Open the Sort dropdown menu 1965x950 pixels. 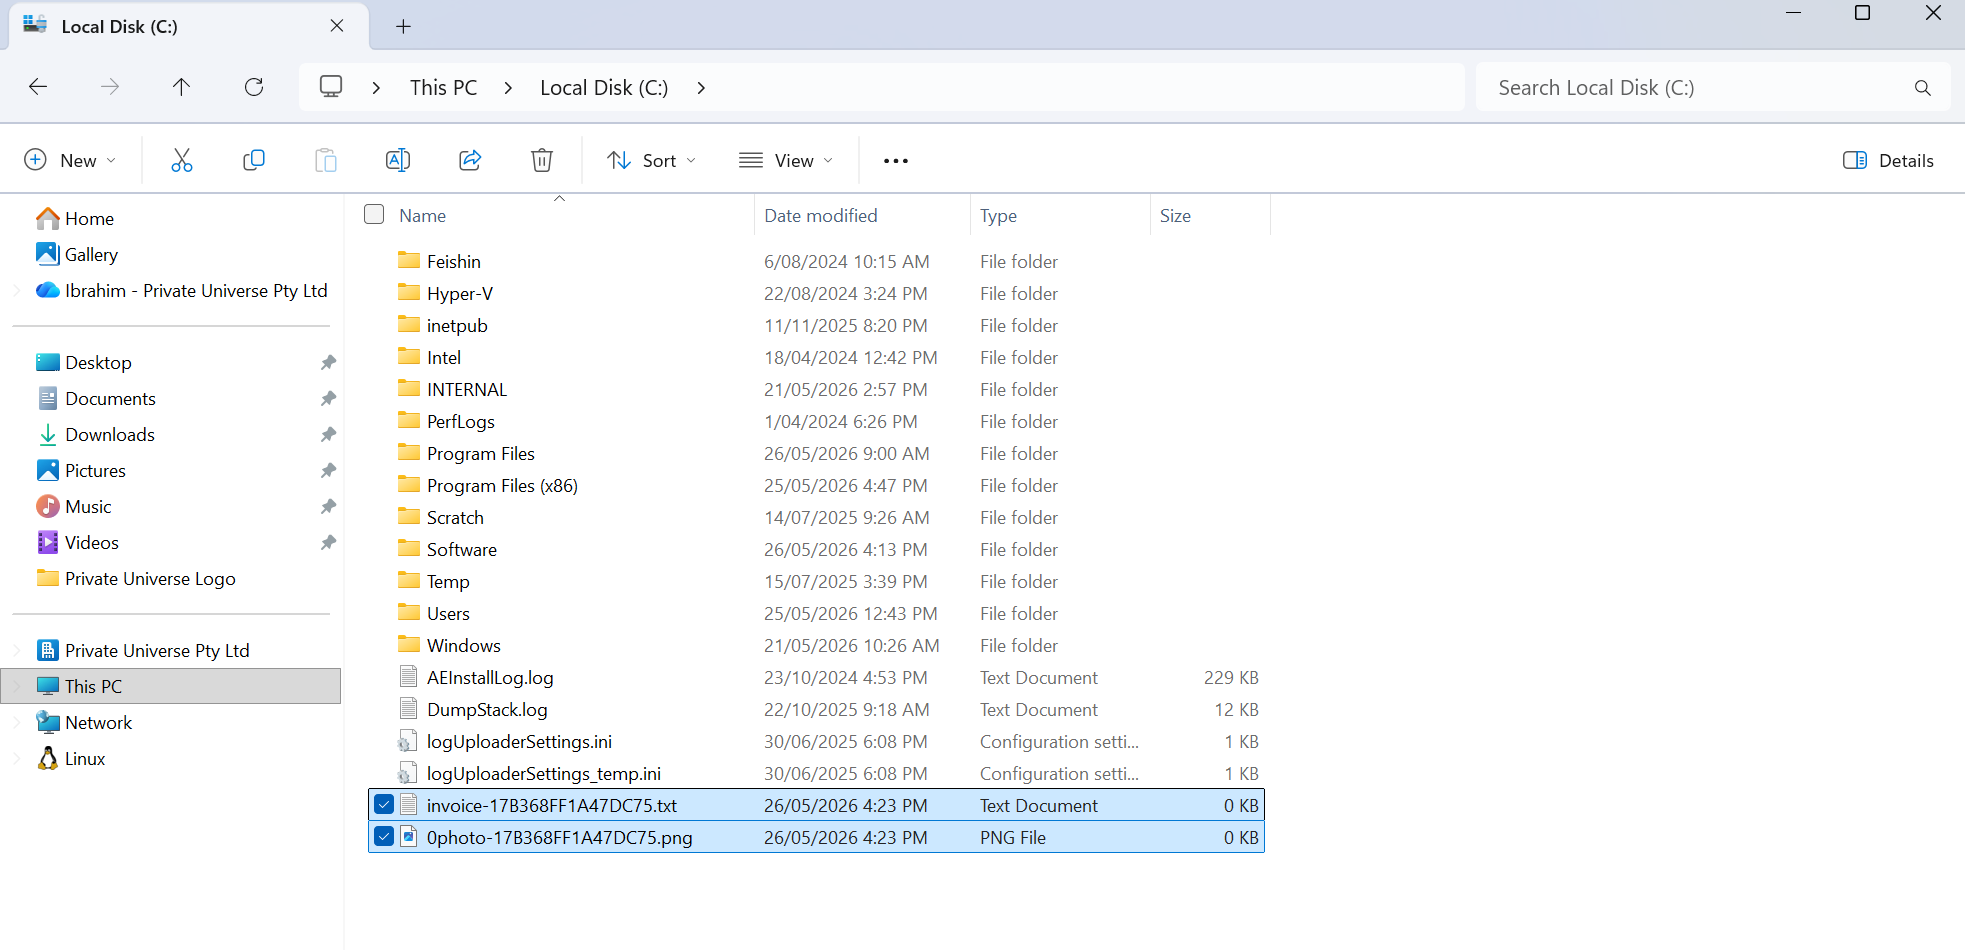[652, 160]
